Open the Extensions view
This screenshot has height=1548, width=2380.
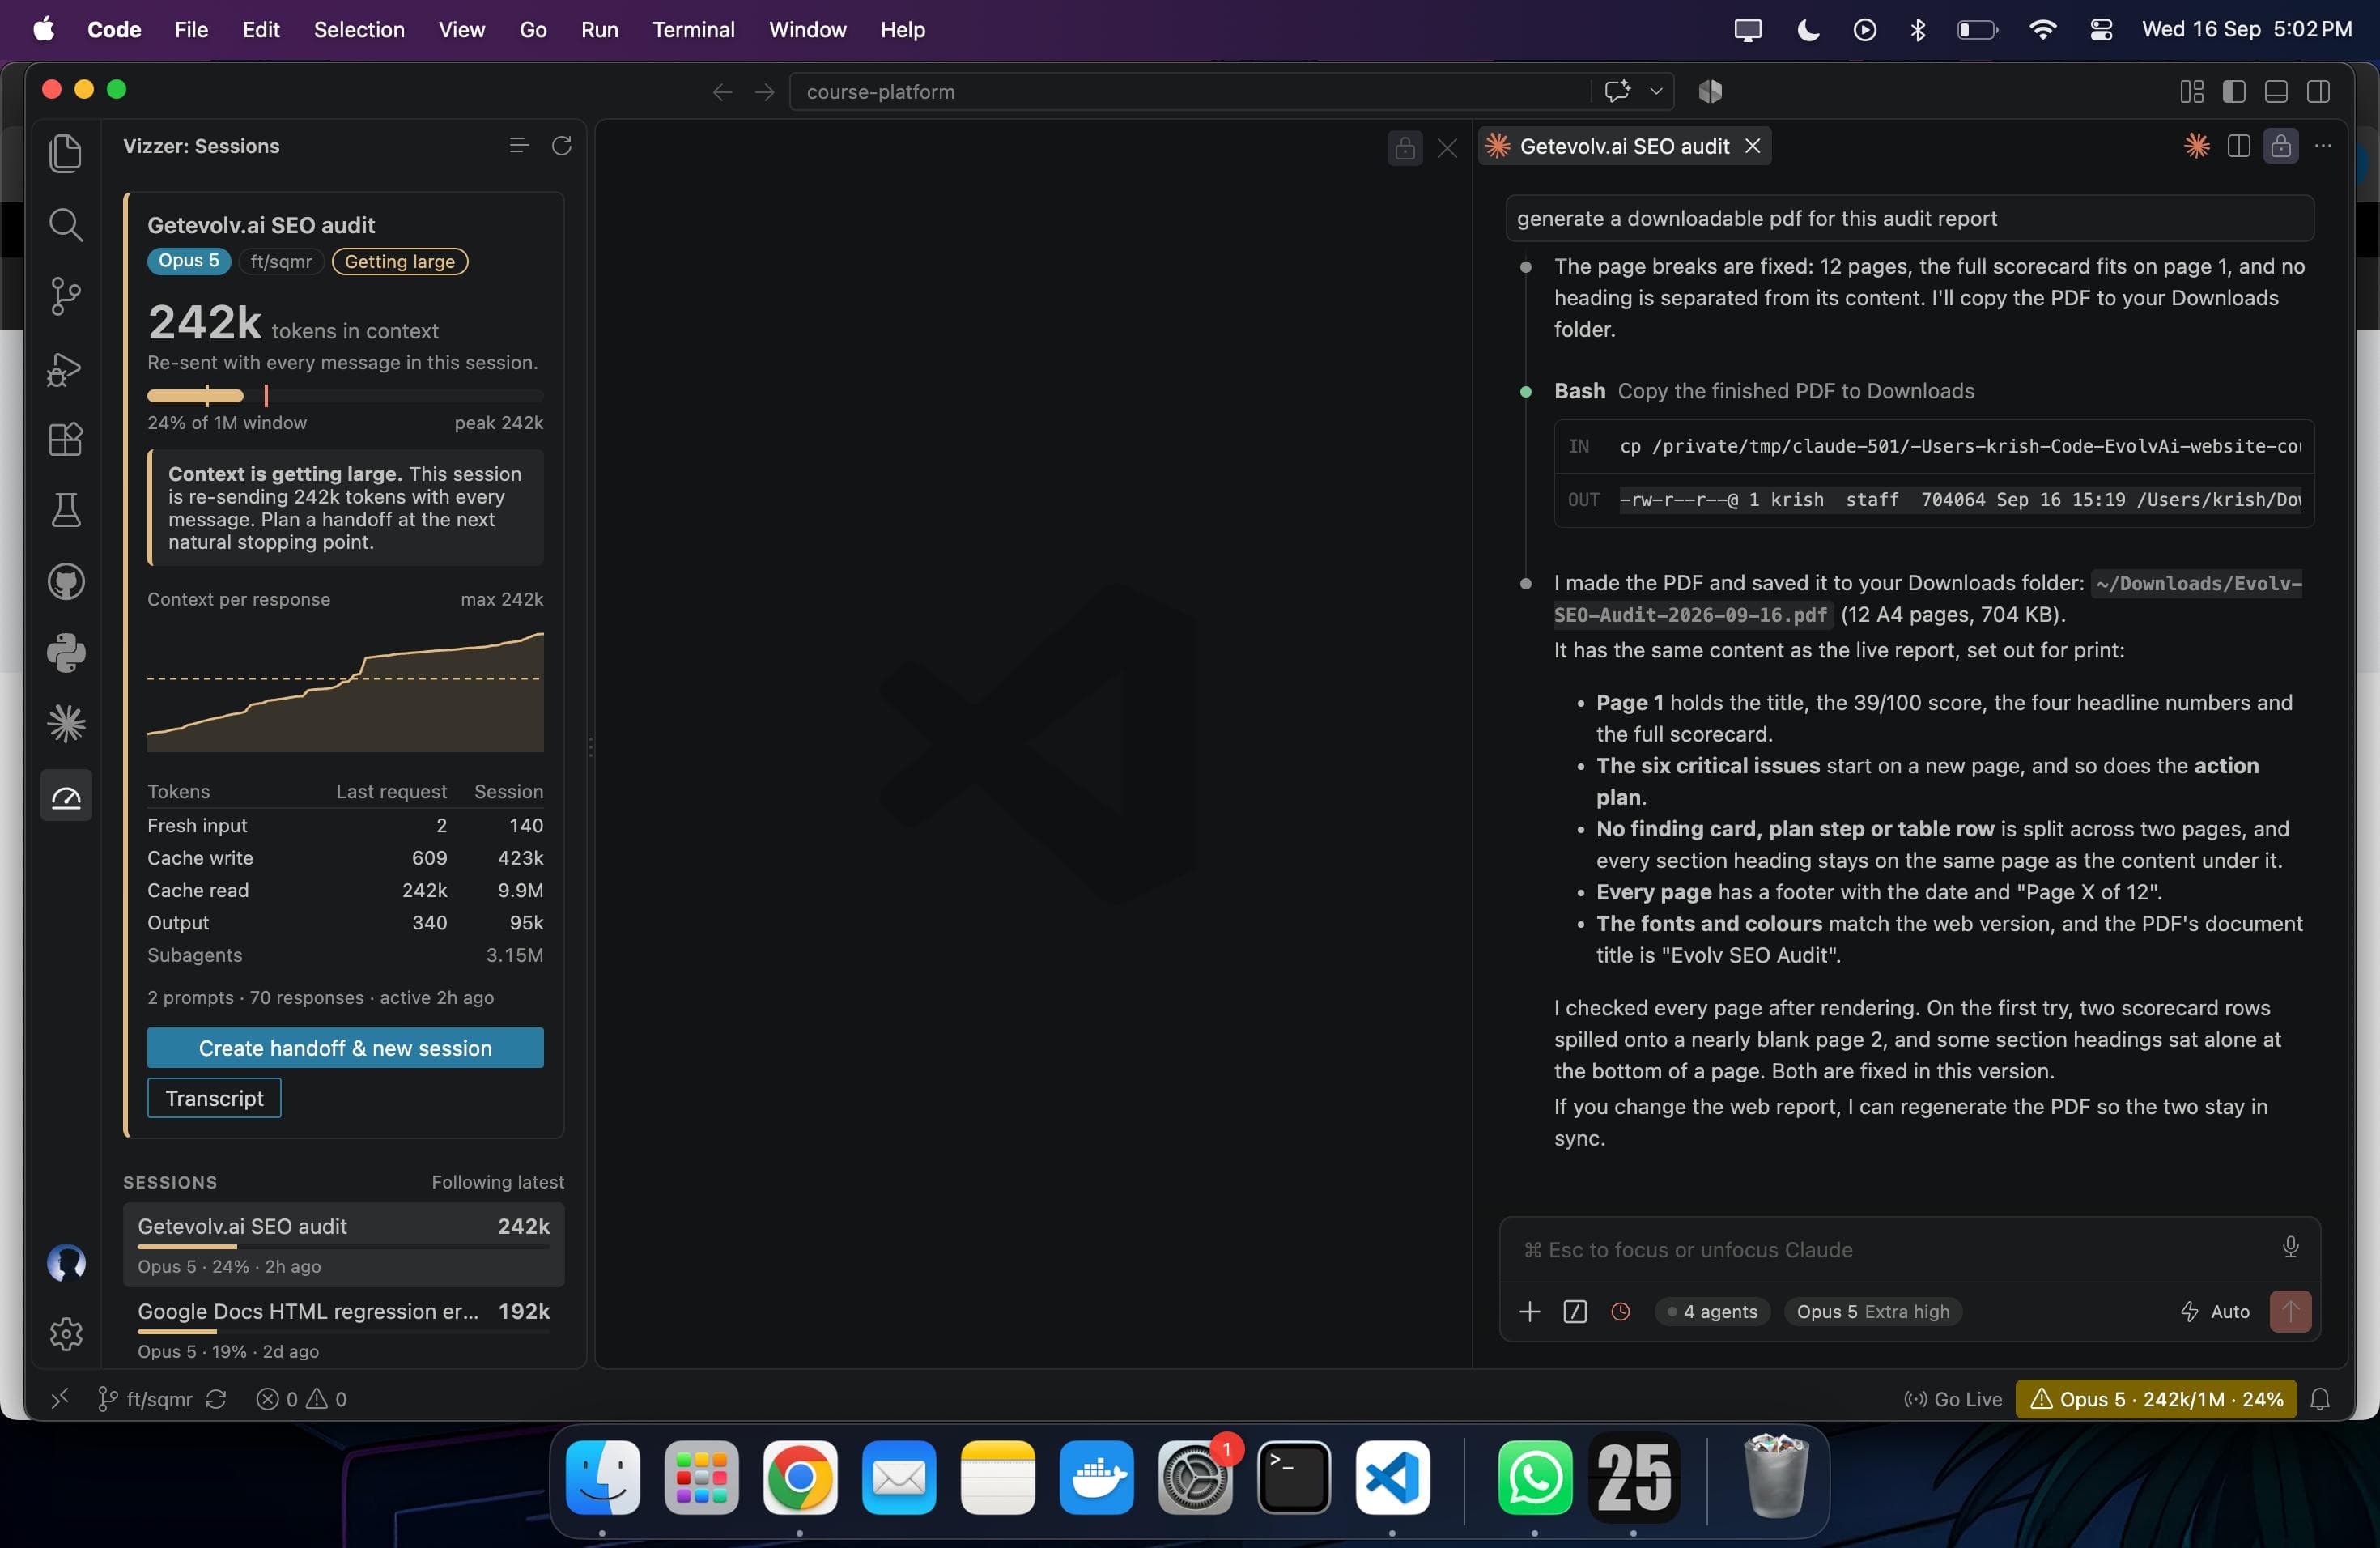(x=66, y=439)
